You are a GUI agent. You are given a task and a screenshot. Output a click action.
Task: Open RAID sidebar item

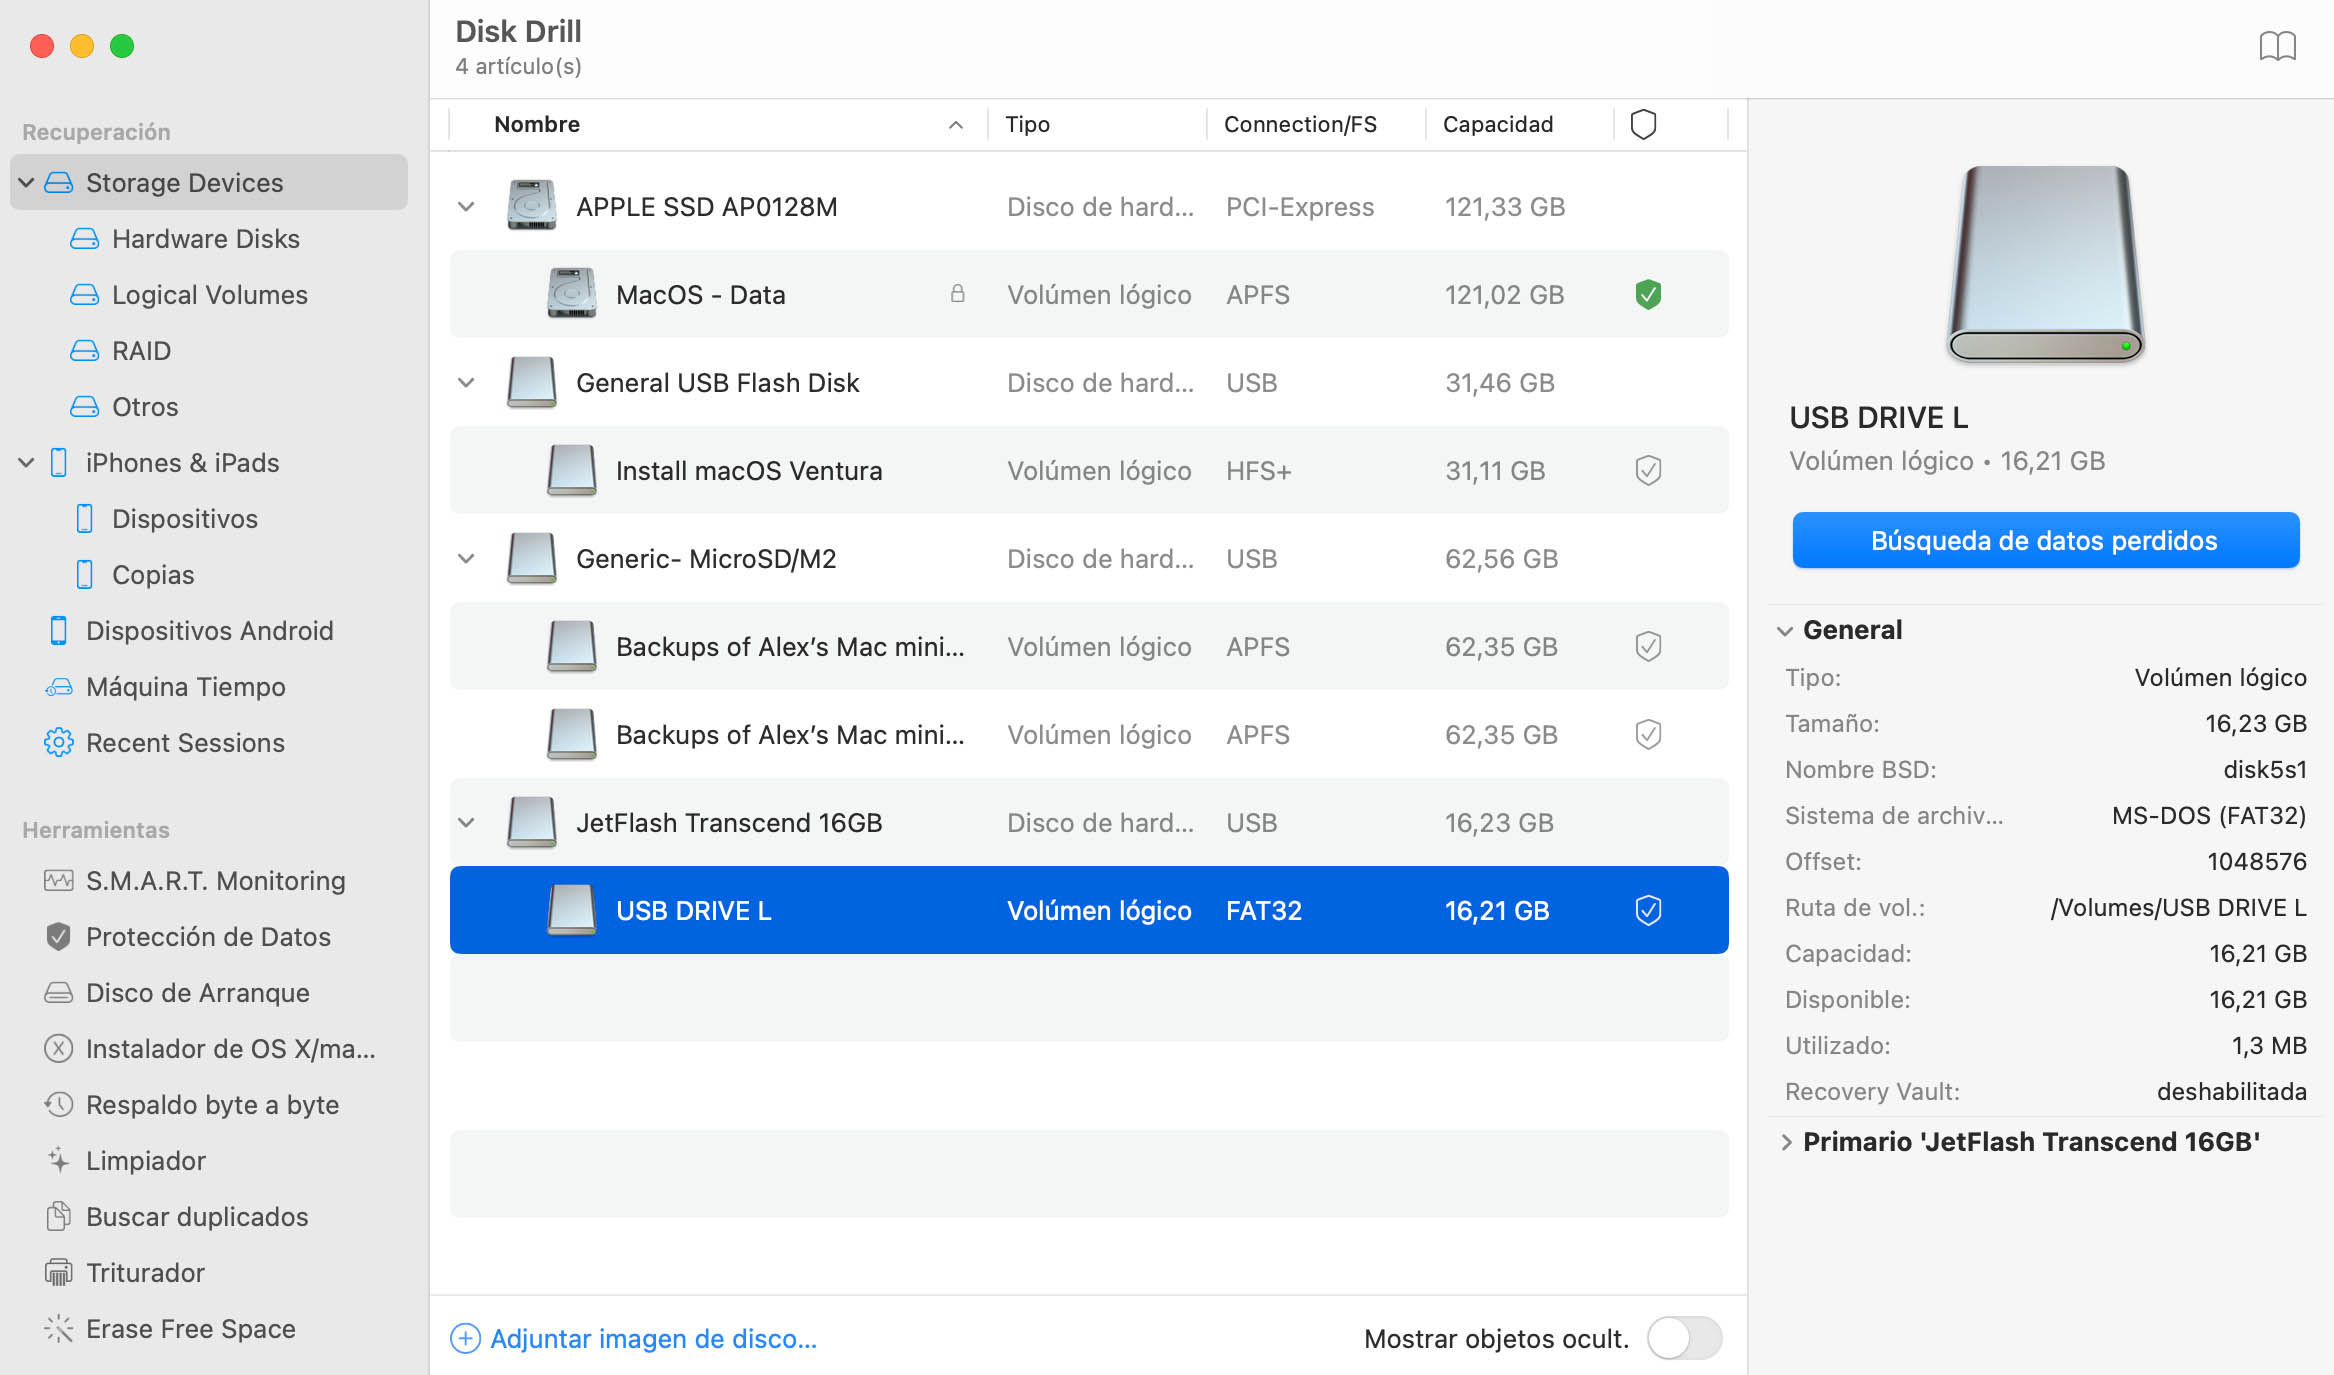coord(141,350)
